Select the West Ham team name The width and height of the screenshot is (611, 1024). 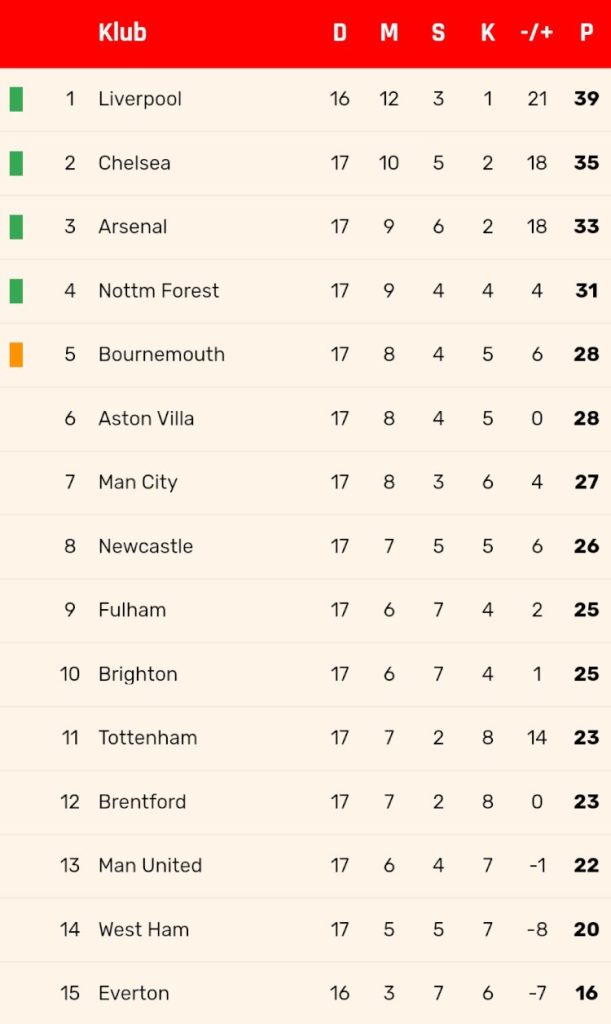(144, 929)
